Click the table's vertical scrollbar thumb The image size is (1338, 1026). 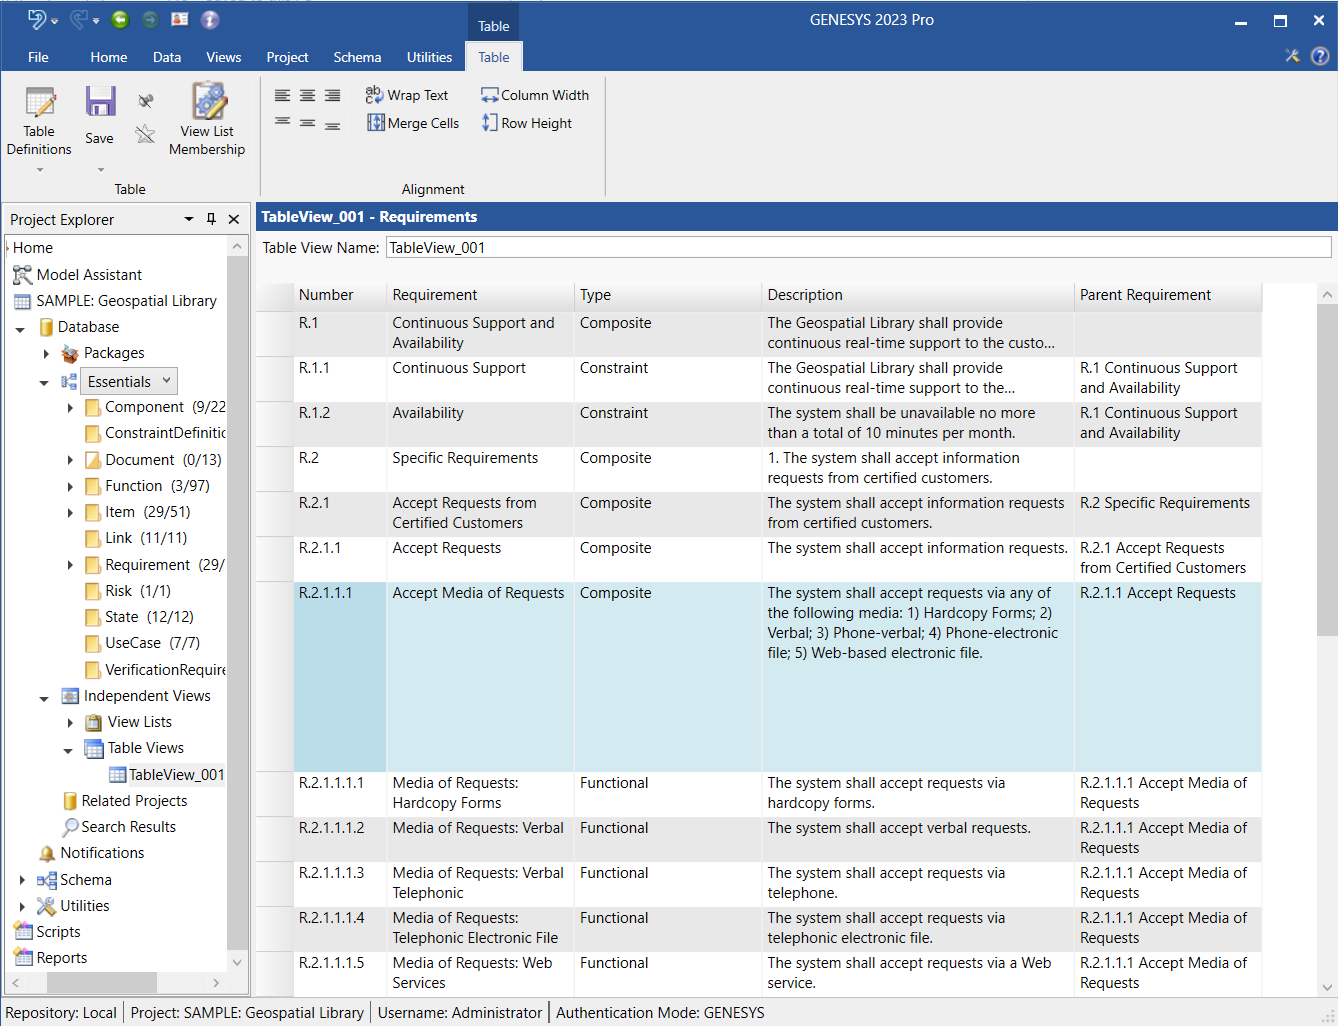tap(1326, 470)
